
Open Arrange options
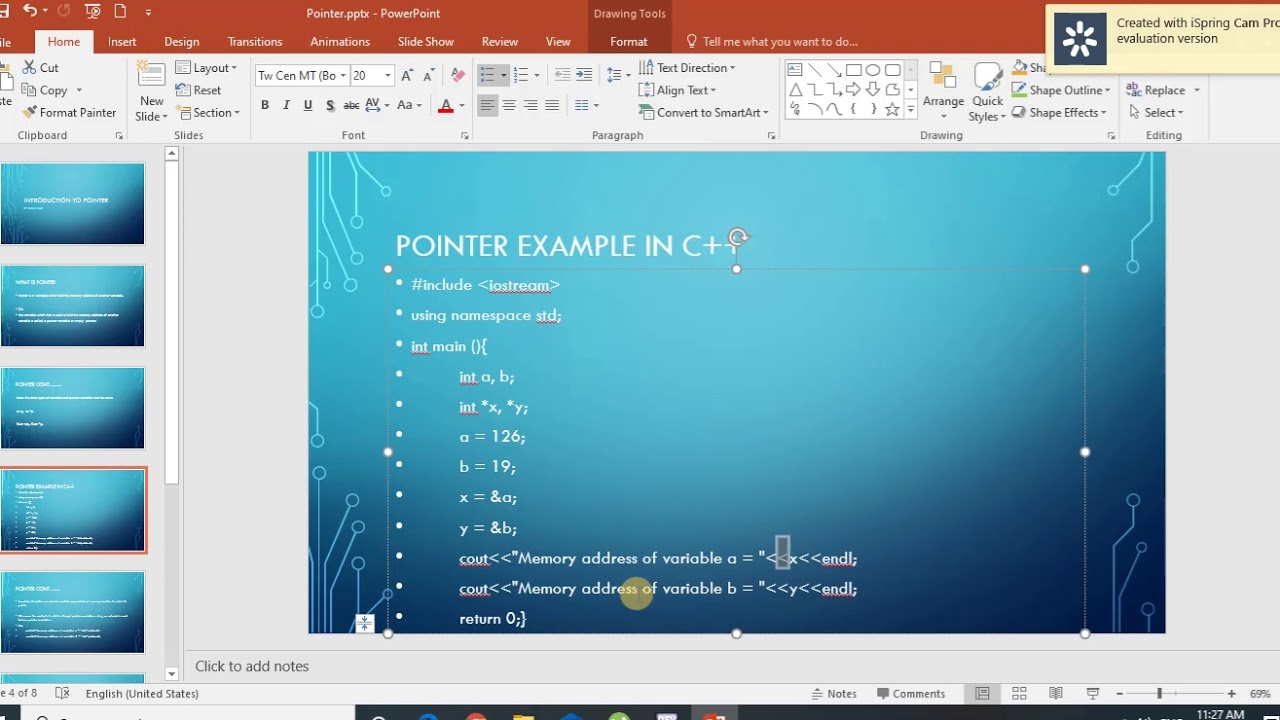[943, 92]
